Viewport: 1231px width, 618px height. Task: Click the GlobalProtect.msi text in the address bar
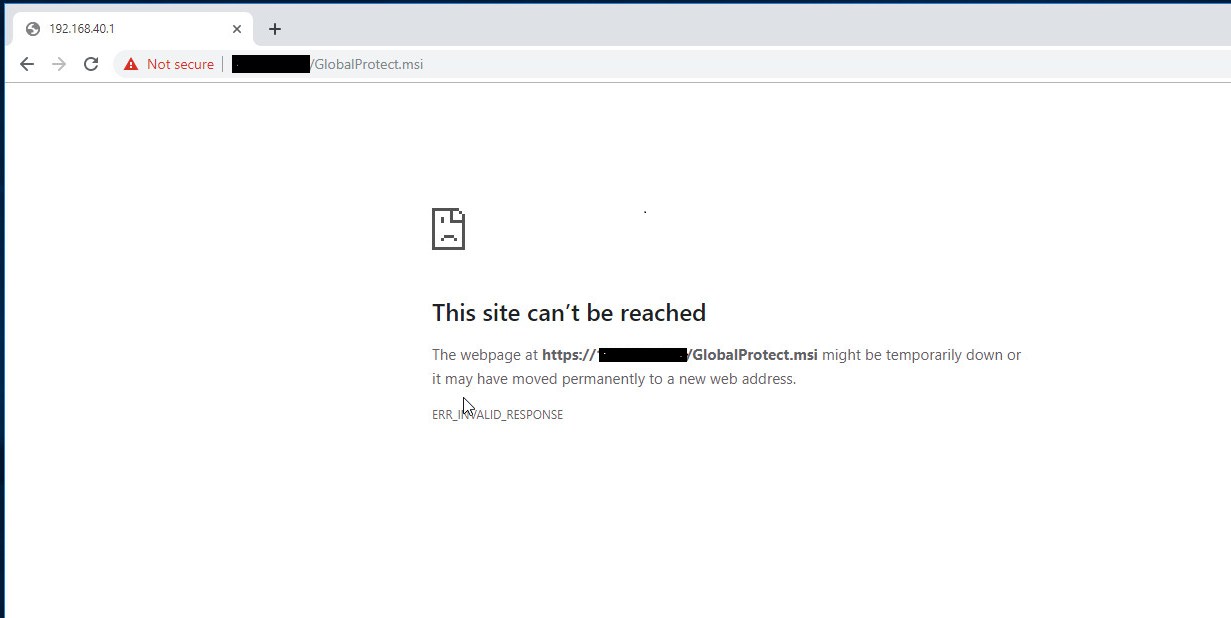tap(368, 63)
